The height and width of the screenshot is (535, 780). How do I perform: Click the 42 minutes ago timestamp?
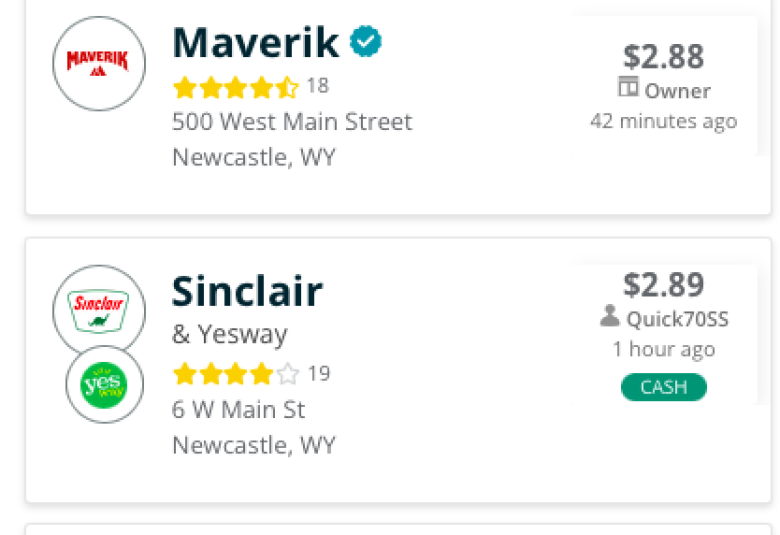[664, 121]
